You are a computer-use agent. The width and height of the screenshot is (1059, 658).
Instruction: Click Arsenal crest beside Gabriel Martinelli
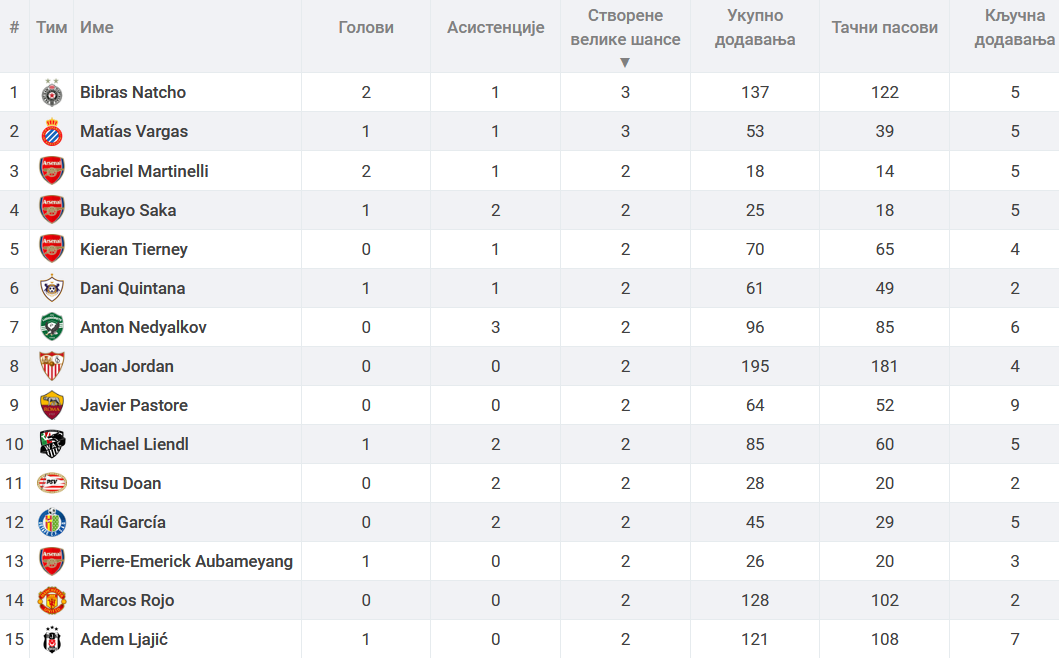[52, 171]
